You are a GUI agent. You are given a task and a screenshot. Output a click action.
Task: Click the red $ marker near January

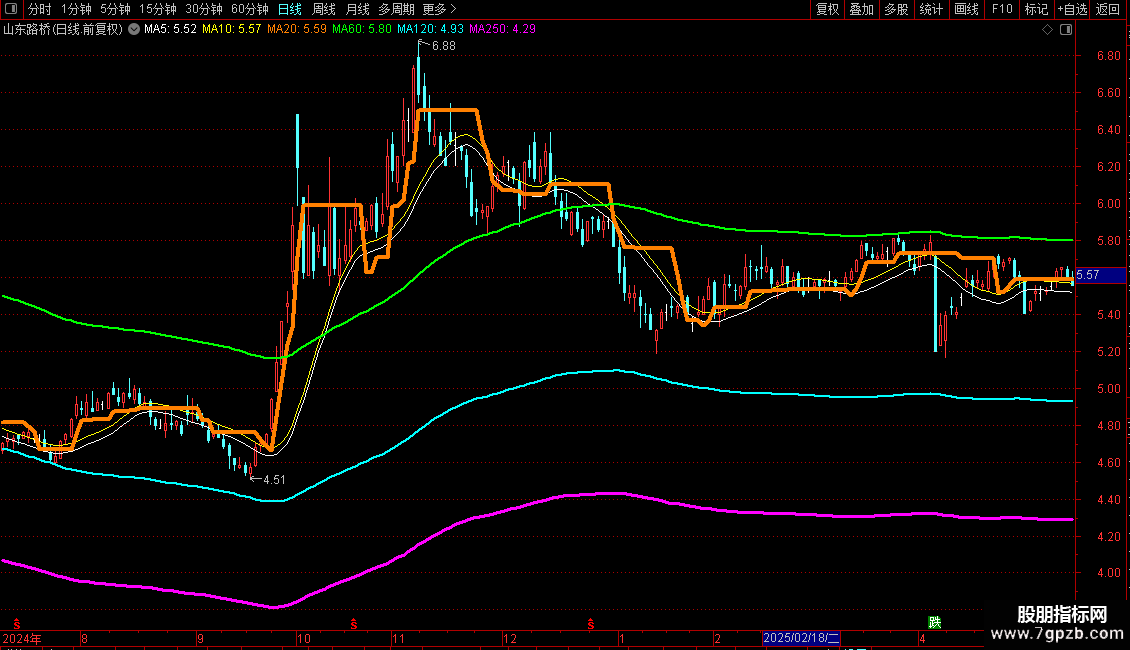(592, 623)
